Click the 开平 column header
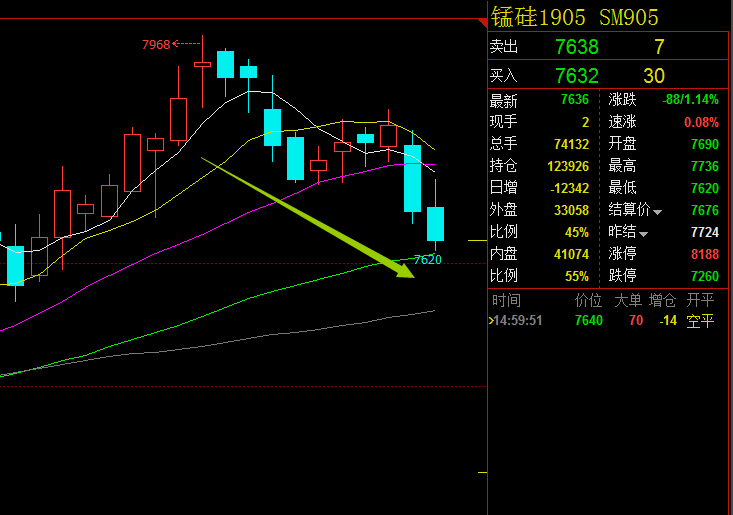 (700, 300)
